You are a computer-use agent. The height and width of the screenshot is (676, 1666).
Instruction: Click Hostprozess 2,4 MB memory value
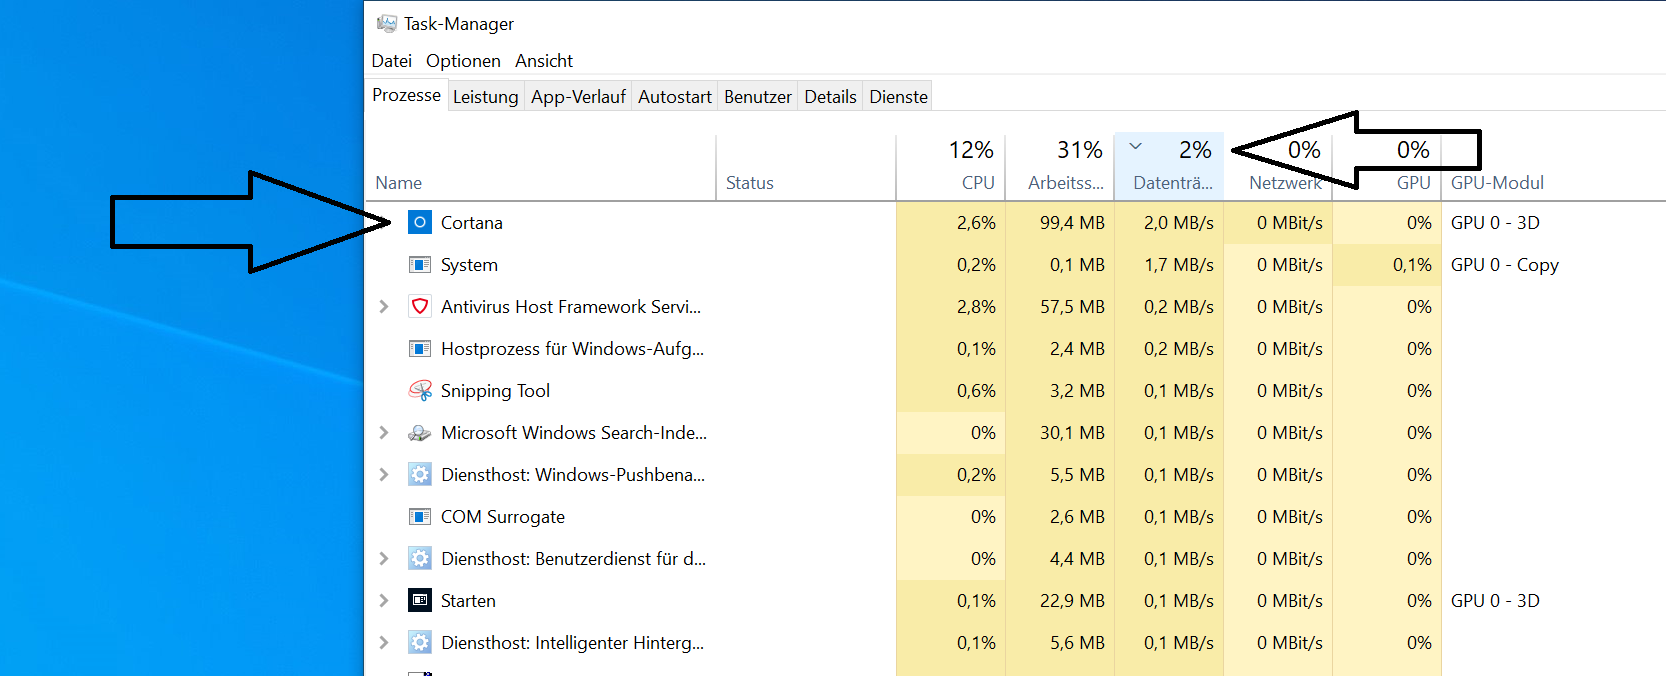(1077, 349)
